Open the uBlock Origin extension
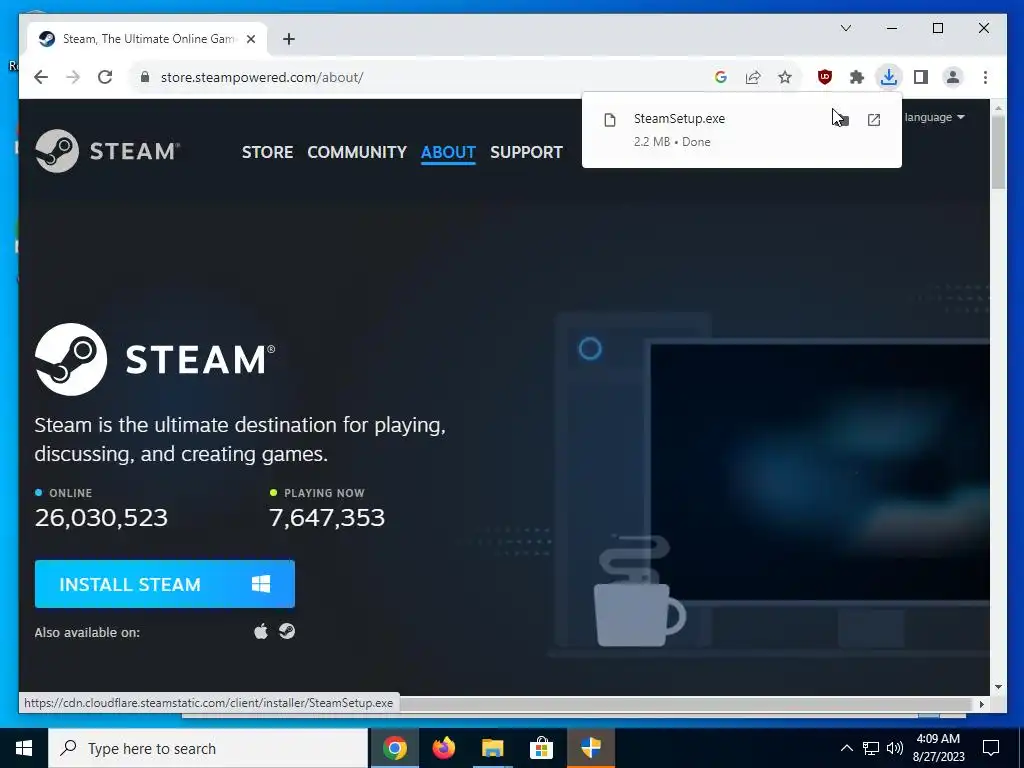This screenshot has width=1024, height=768. coord(825,77)
